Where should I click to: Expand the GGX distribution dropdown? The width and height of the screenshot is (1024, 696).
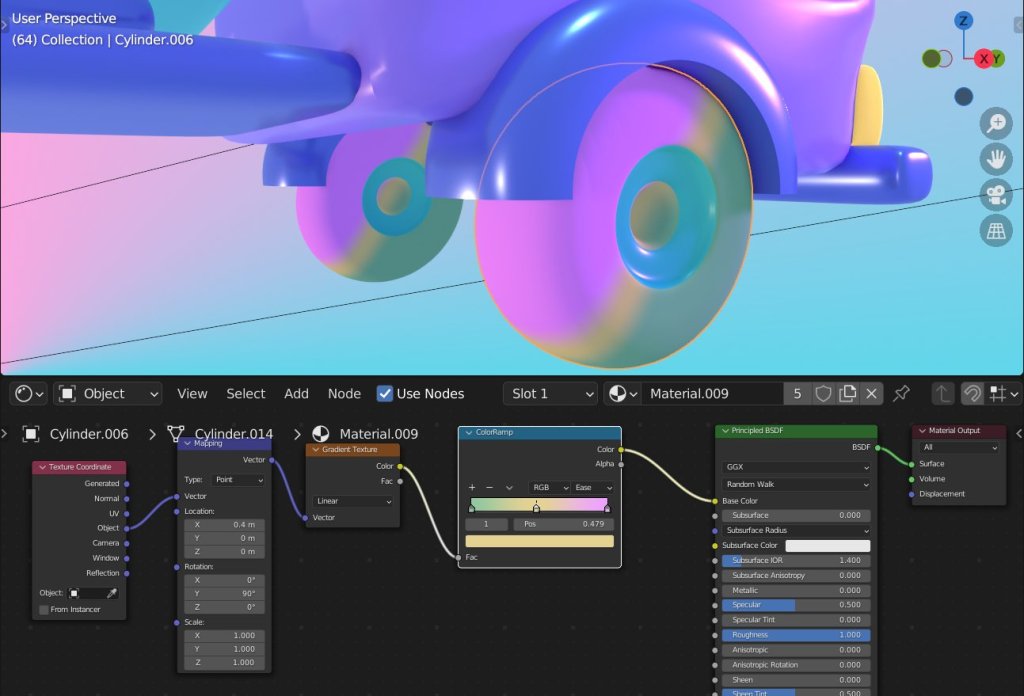click(x=795, y=467)
